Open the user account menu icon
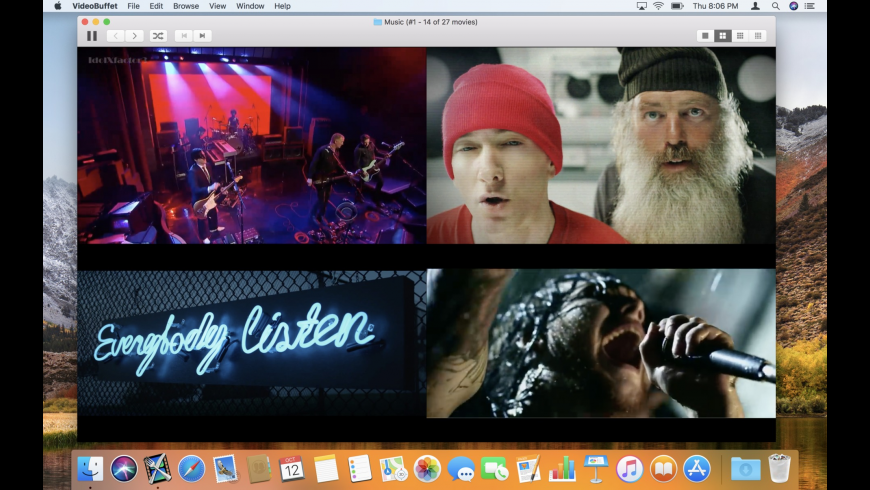This screenshot has height=490, width=870. 755,6
